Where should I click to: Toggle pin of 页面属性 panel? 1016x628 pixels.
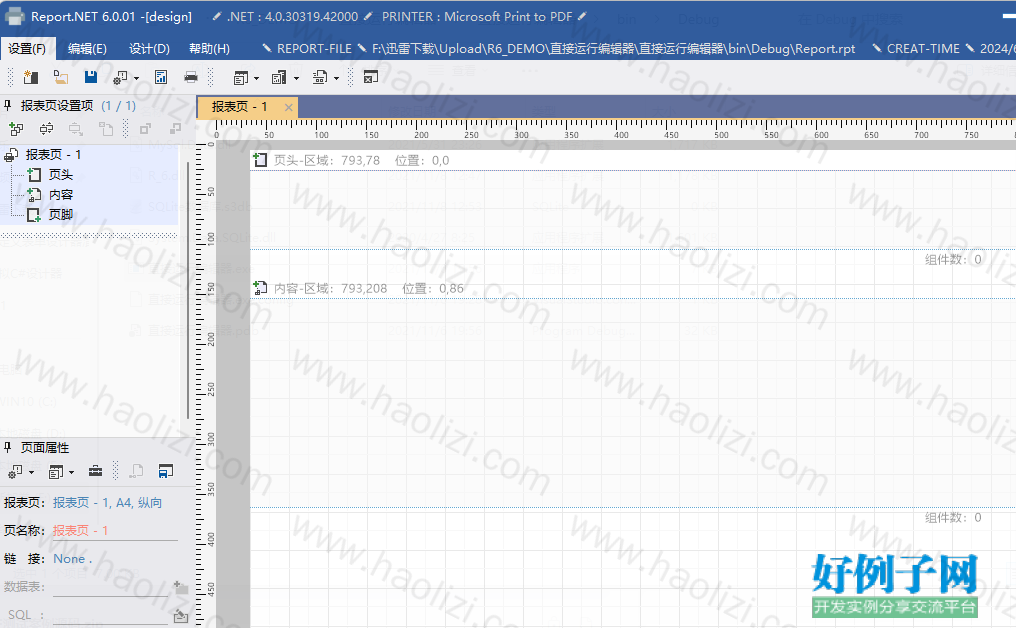click(x=8, y=447)
